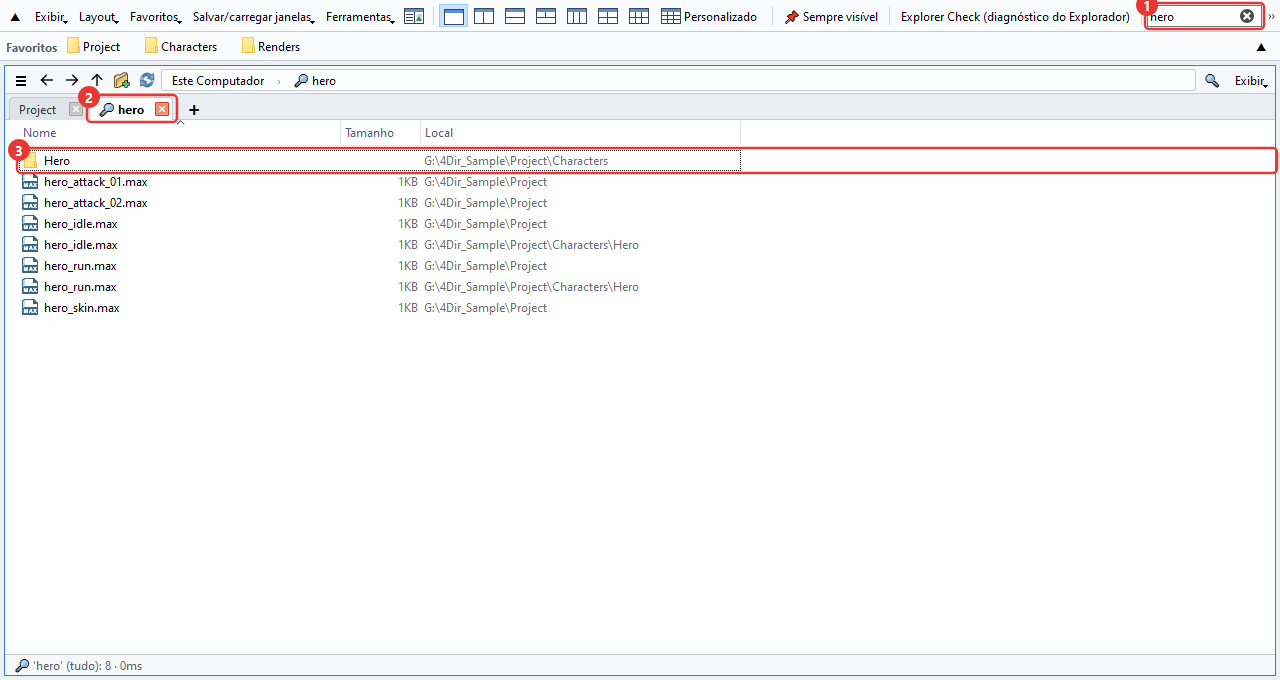Clear the hero search box text
Screen dimensions: 1280x680
click(1247, 16)
